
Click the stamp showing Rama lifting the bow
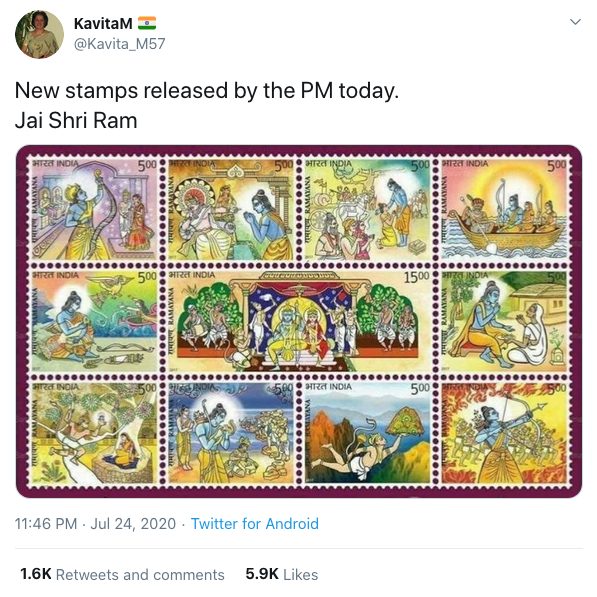[94, 210]
